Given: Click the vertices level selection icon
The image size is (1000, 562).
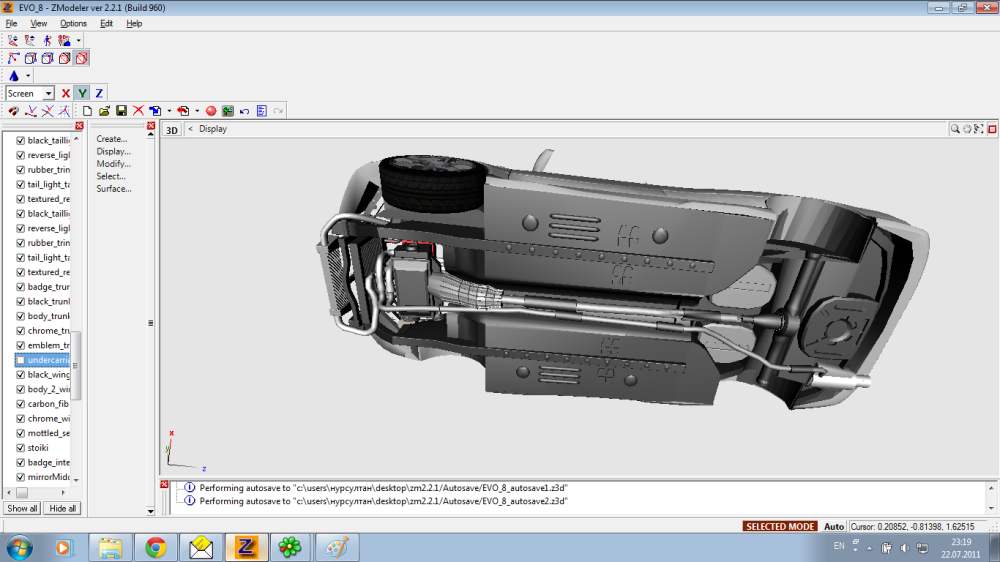Looking at the screenshot, I should pyautogui.click(x=13, y=40).
